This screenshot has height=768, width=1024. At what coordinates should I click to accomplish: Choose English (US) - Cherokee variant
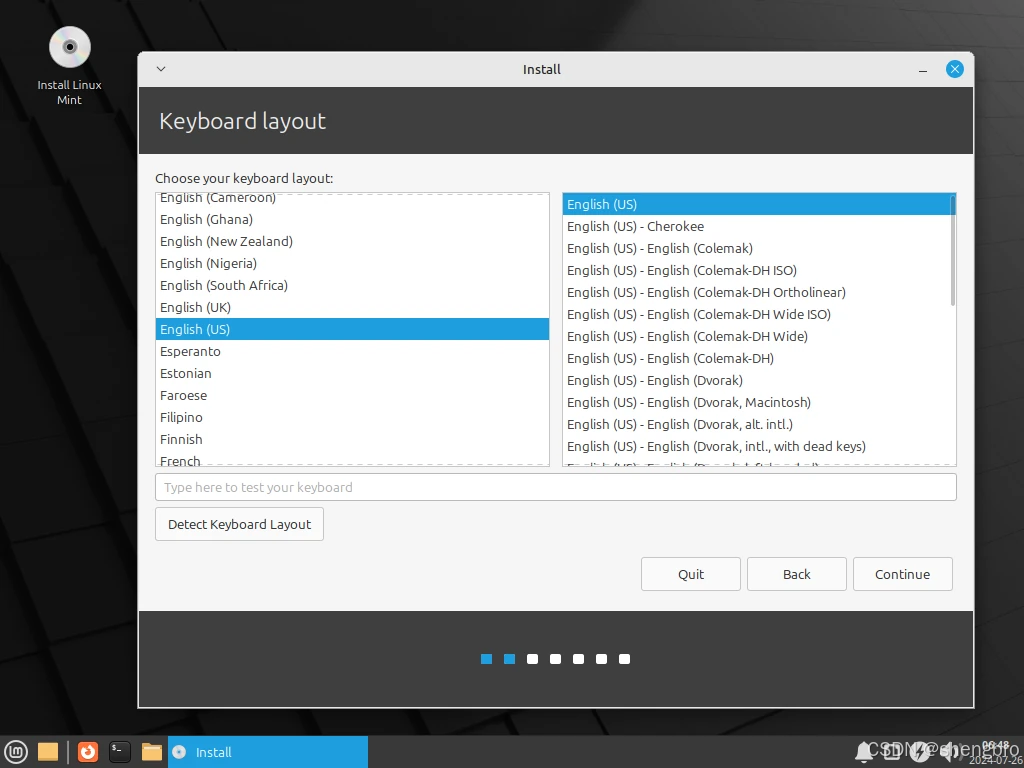click(x=635, y=226)
